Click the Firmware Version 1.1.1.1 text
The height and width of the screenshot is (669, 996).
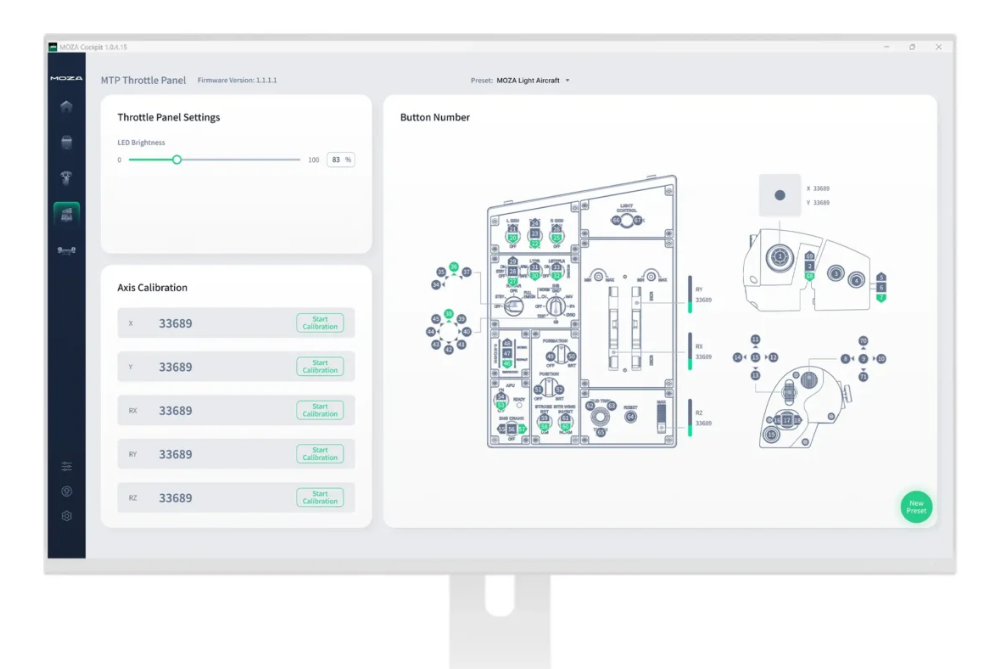[237, 81]
